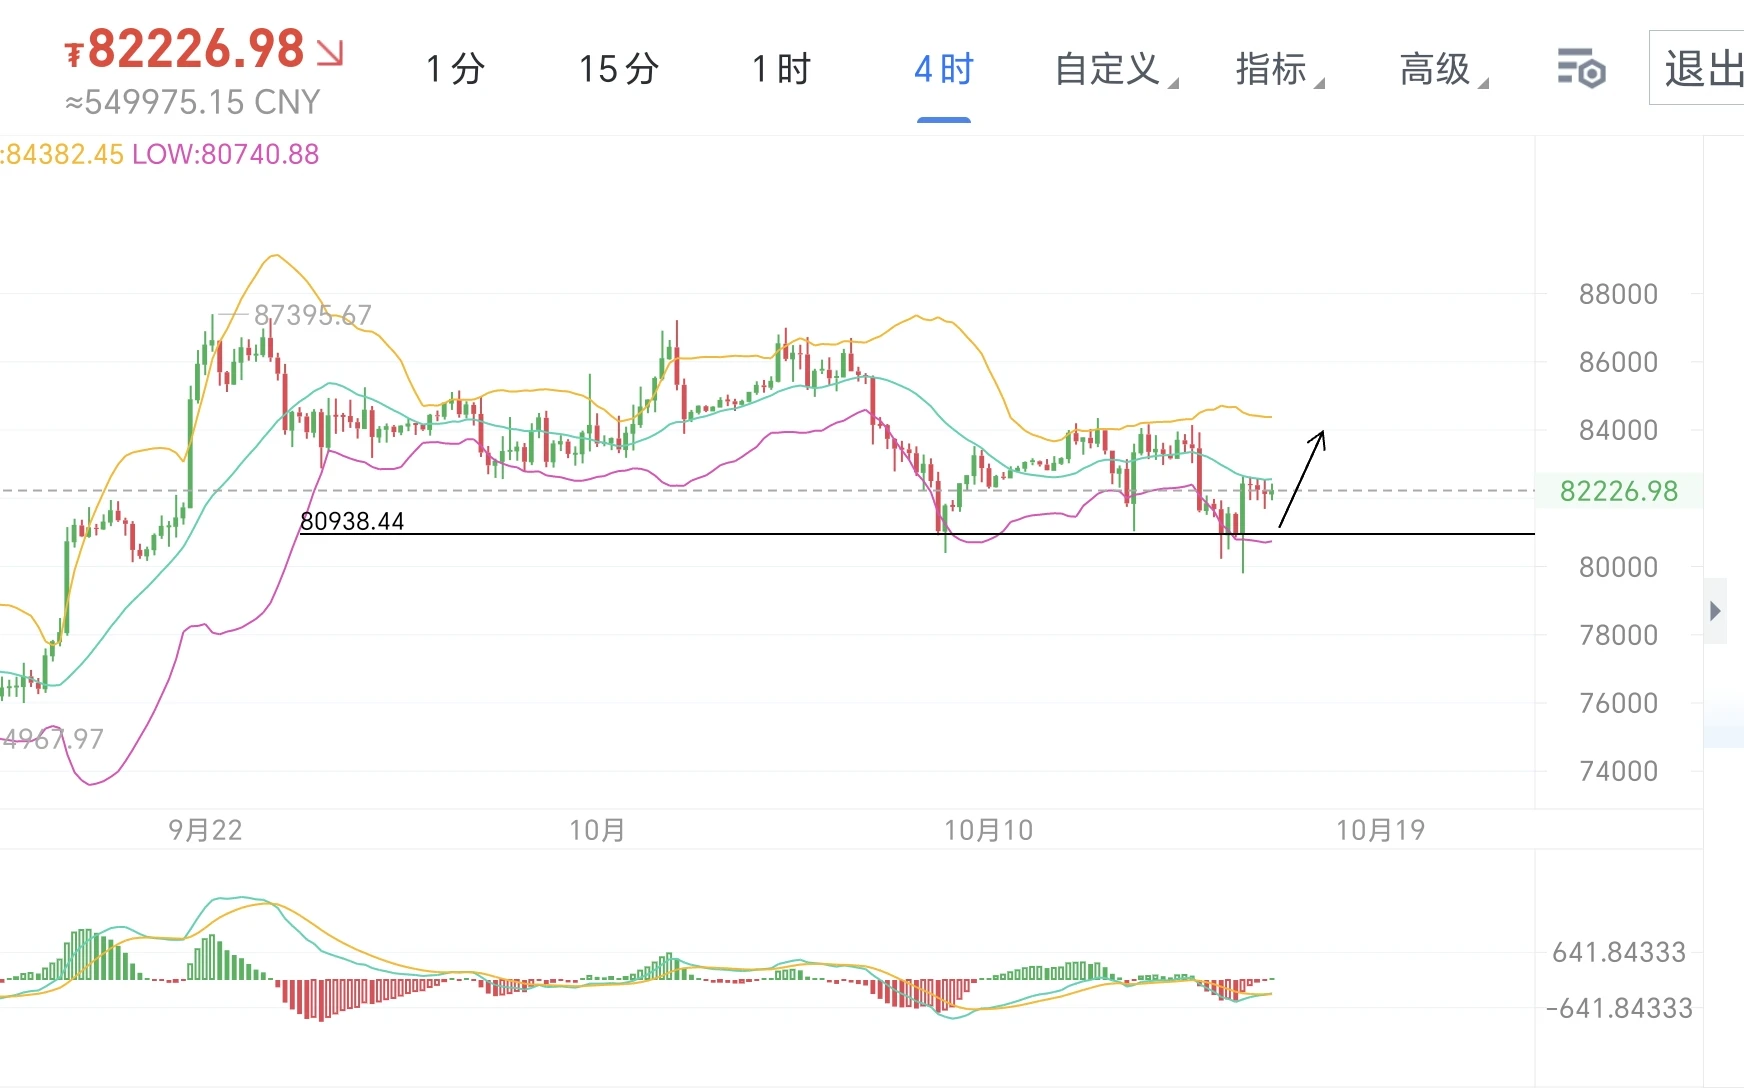Screen dimensions: 1744x1088
Task: Click the ≈549975.15 CNY conversion text
Action: [193, 102]
